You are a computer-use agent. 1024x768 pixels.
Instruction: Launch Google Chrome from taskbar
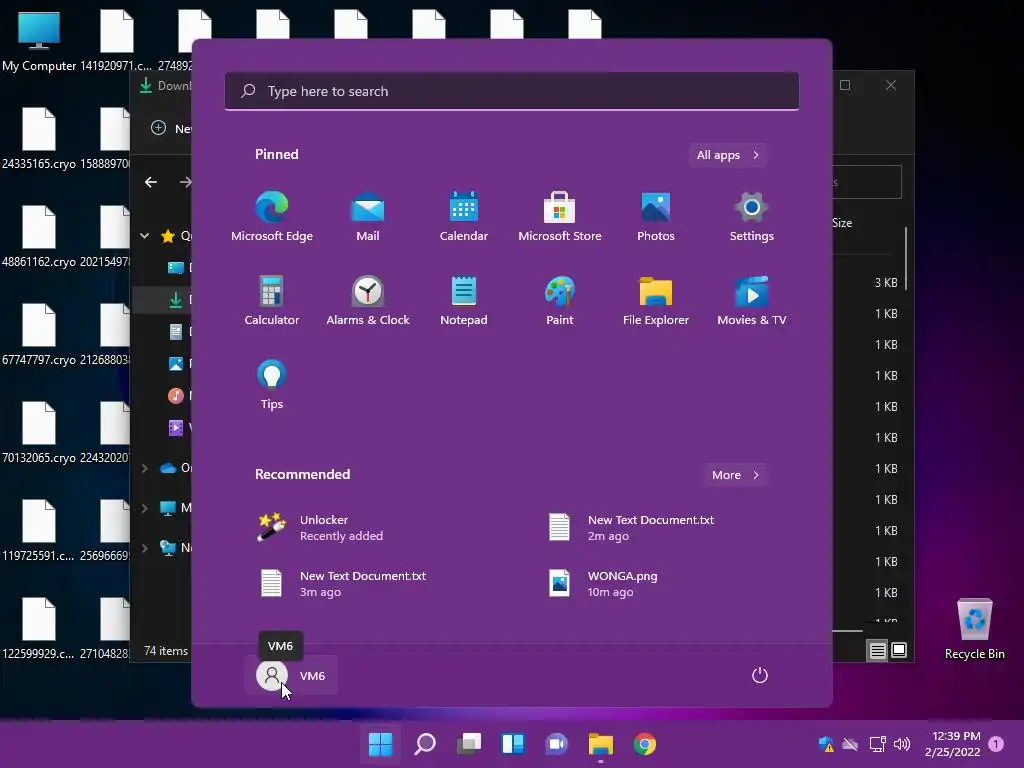[645, 744]
